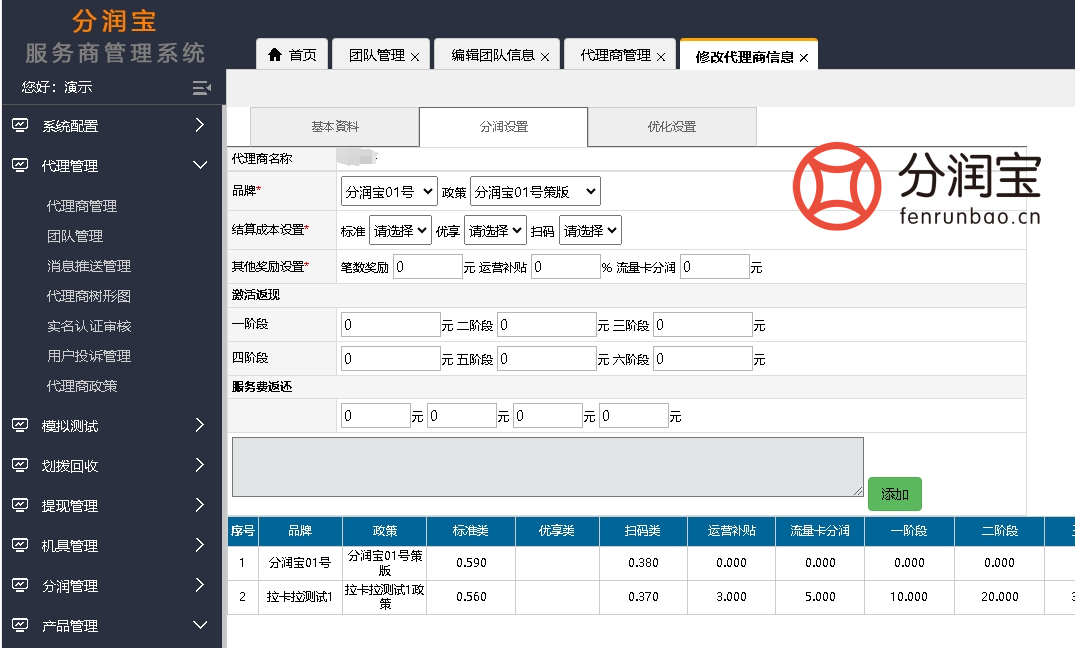Viewport: 1075px width, 648px height.
Task: Click the 系统配置 module icon in sidebar
Action: 21,126
